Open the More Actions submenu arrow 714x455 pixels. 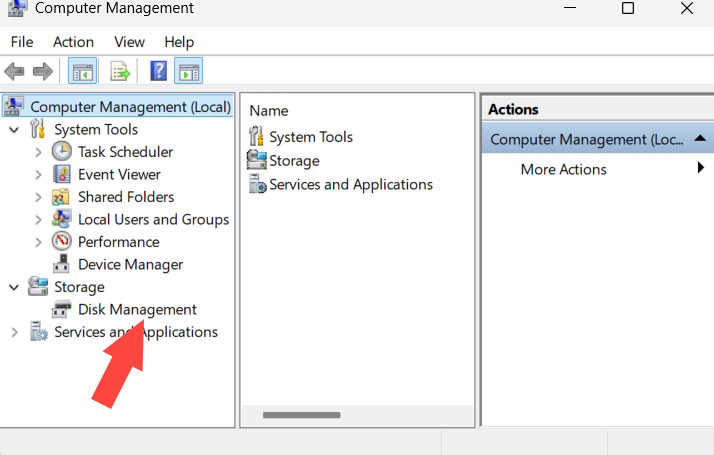[701, 168]
